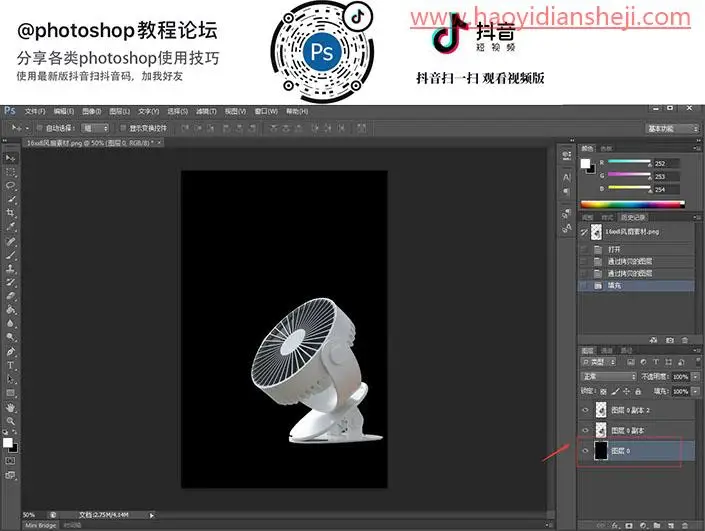Toggle Quick Mask mode icon
Viewport: 705px width, 531px height.
point(10,461)
